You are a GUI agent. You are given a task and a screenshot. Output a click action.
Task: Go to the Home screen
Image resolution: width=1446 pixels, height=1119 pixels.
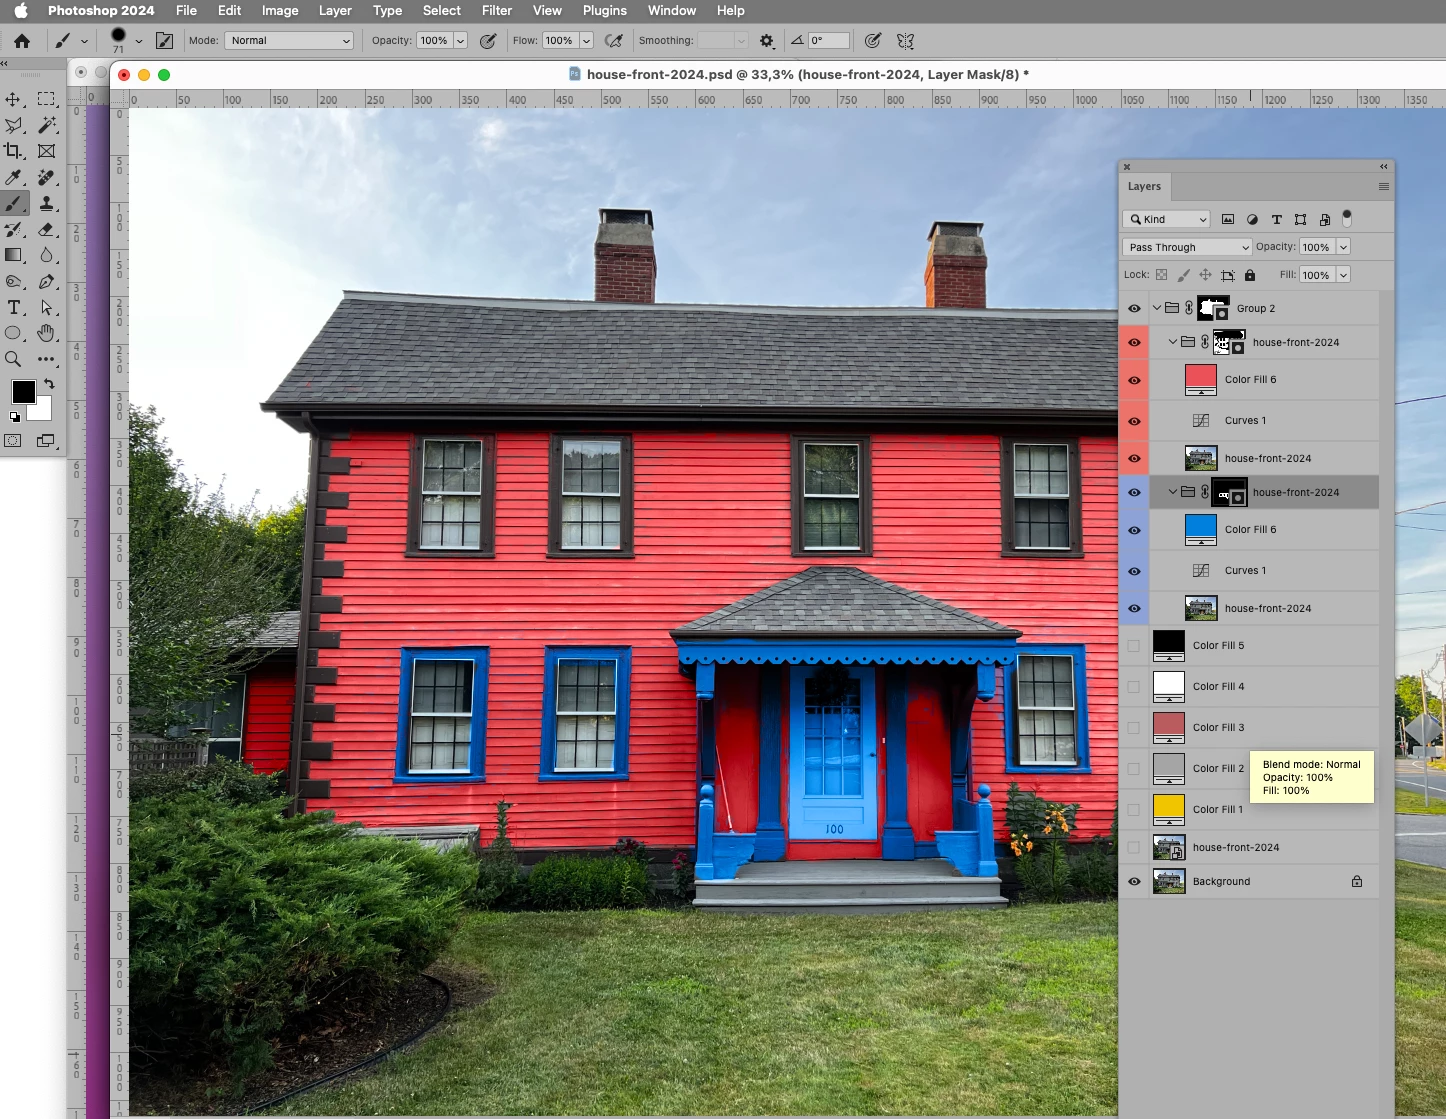point(22,41)
